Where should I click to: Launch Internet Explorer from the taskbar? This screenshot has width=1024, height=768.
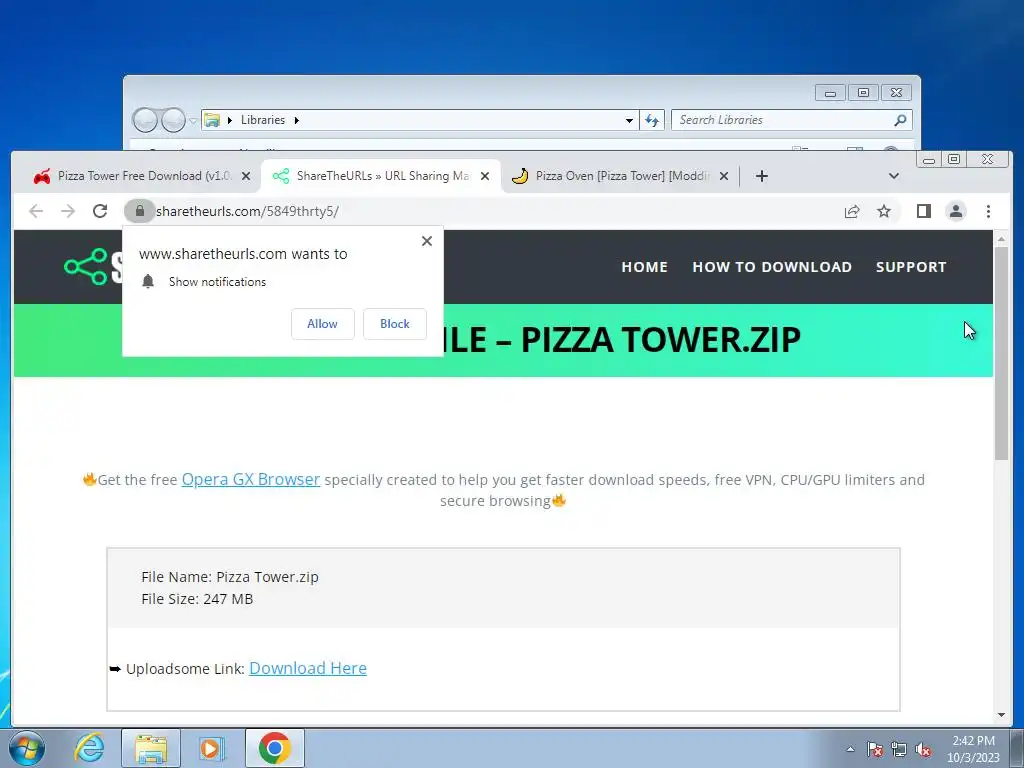89,748
